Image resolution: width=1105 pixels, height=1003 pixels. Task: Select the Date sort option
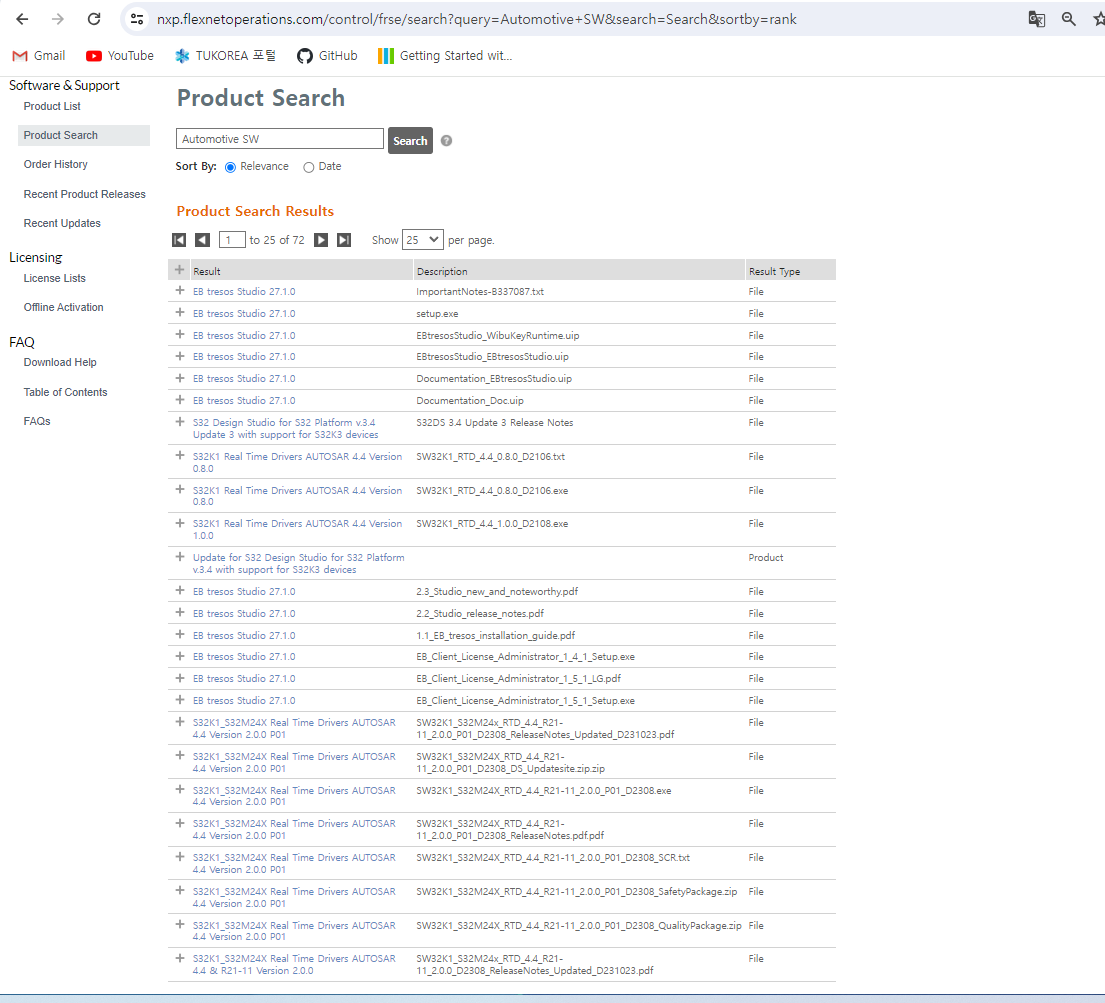pos(308,166)
